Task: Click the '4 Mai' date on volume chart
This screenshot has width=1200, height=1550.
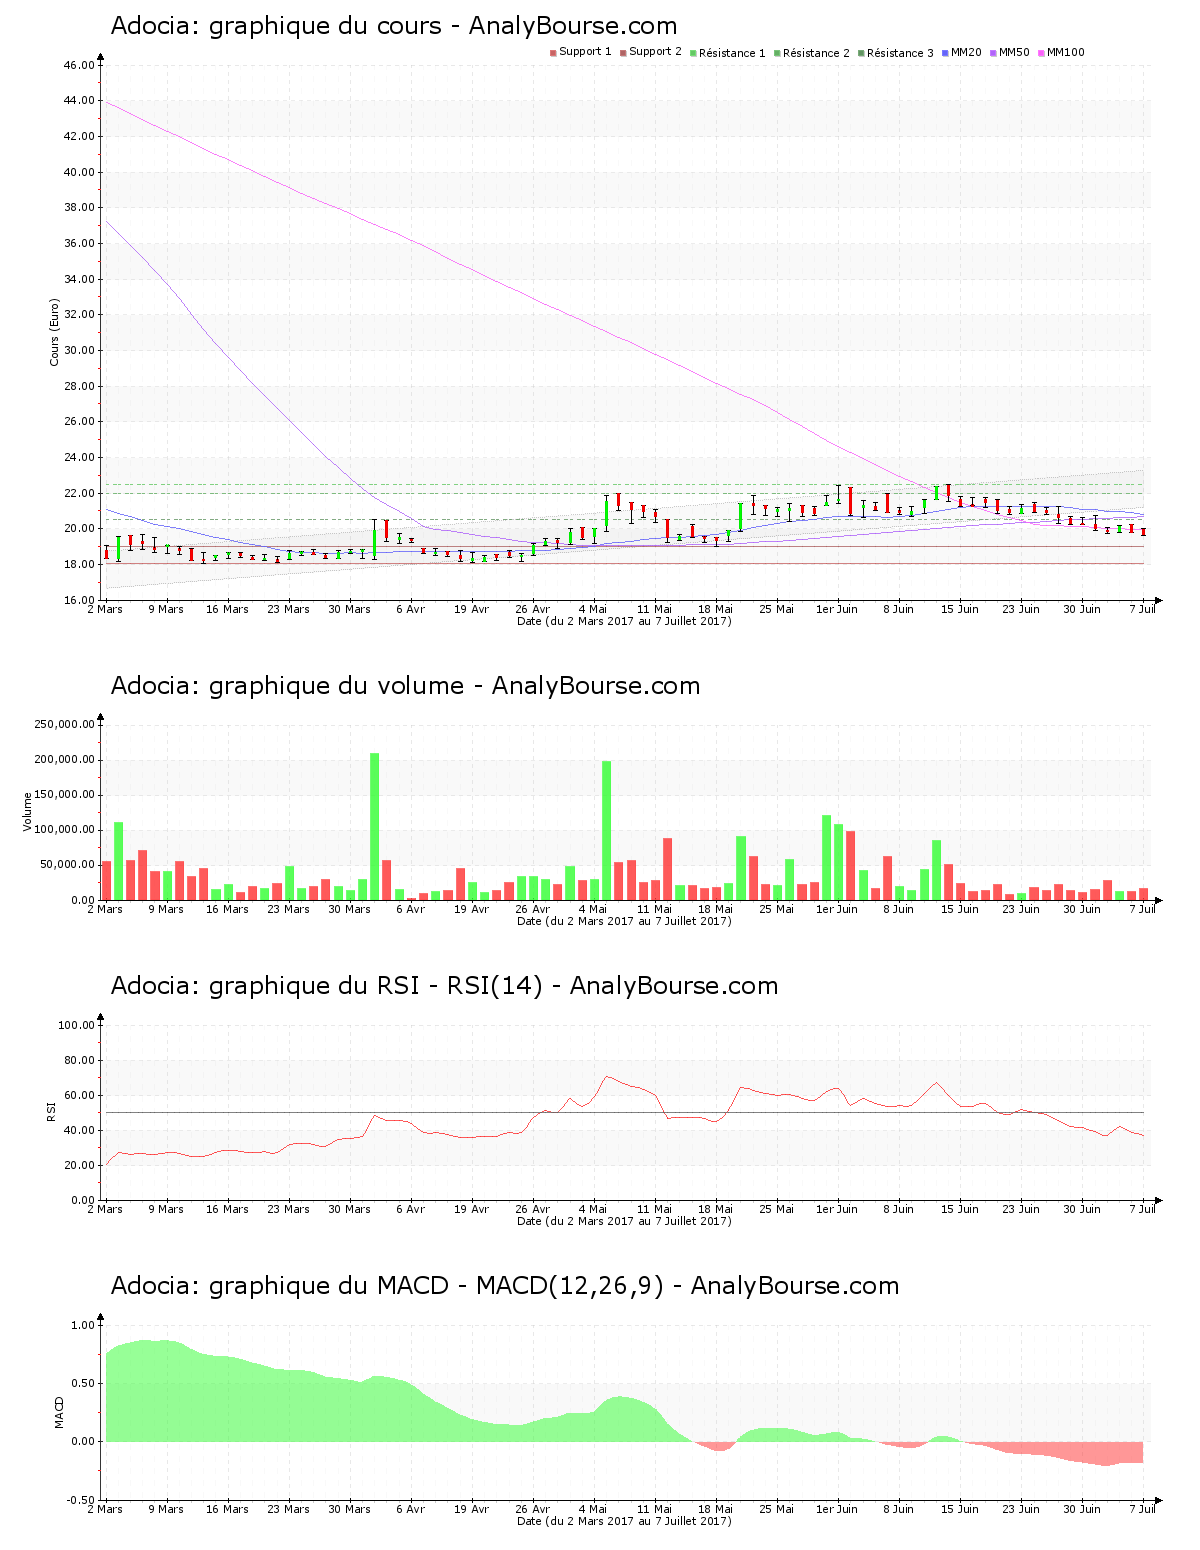Action: [x=593, y=909]
